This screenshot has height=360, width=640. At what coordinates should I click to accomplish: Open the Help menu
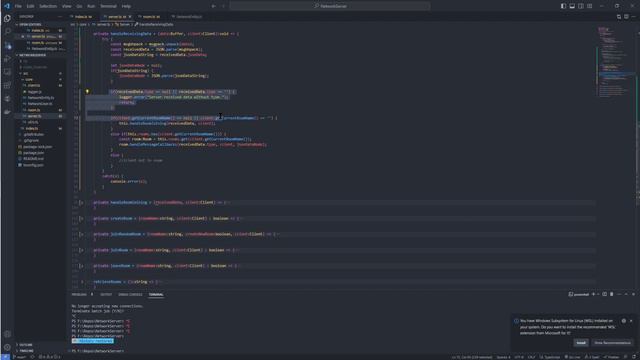(x=126, y=6)
